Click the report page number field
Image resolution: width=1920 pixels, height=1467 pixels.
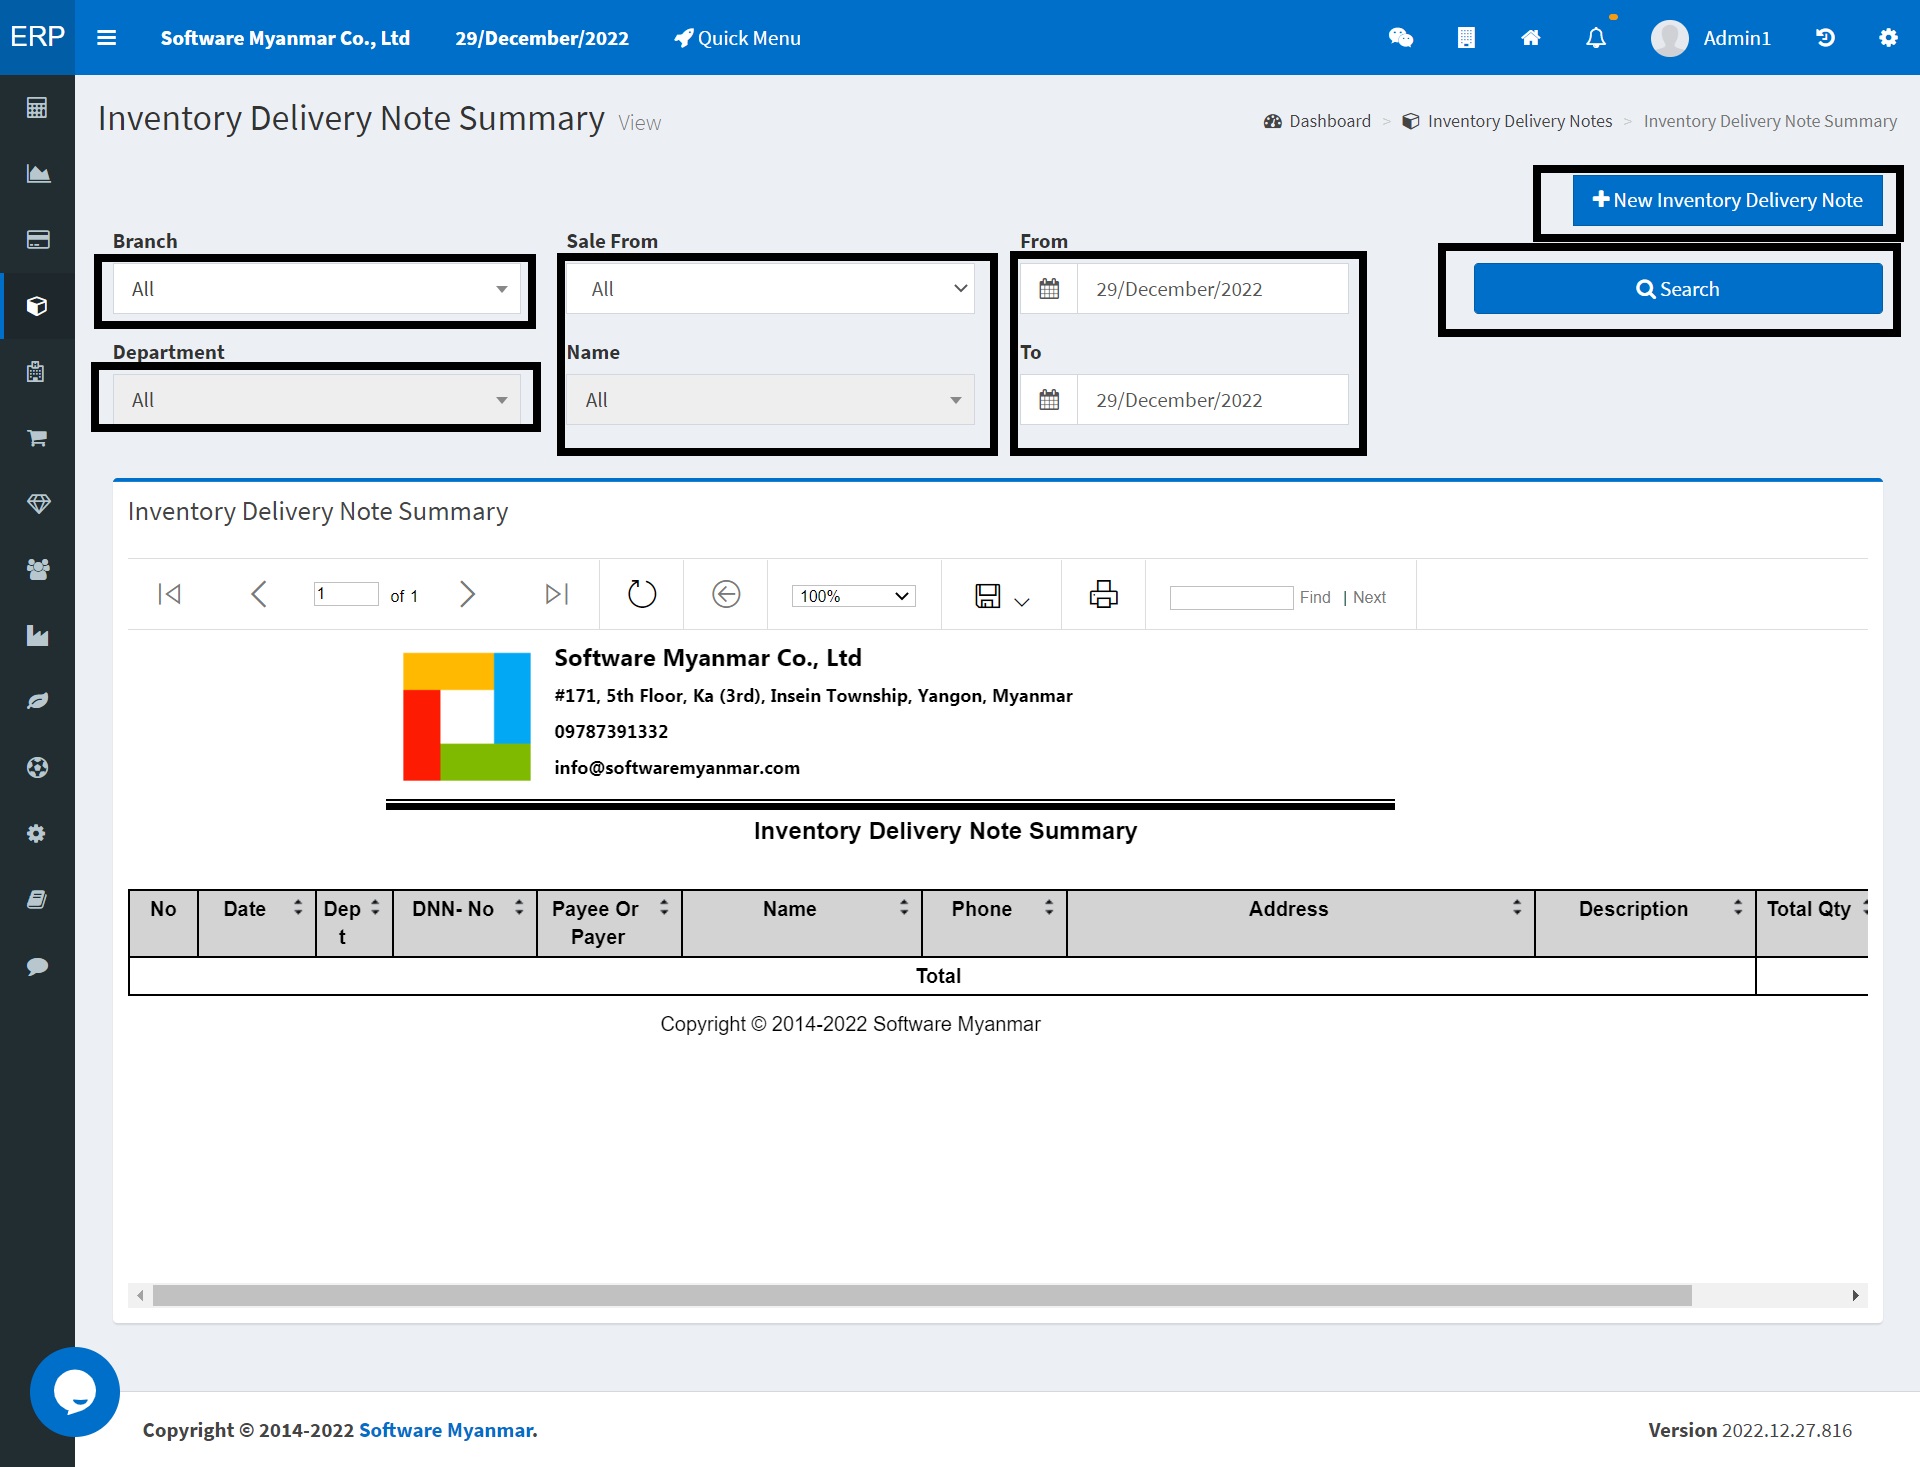(x=346, y=594)
